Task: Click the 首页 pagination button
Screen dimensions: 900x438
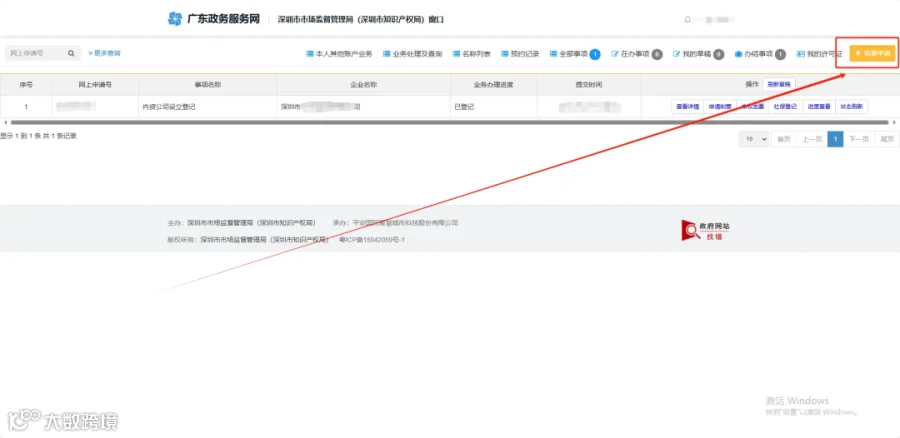Action: 783,139
